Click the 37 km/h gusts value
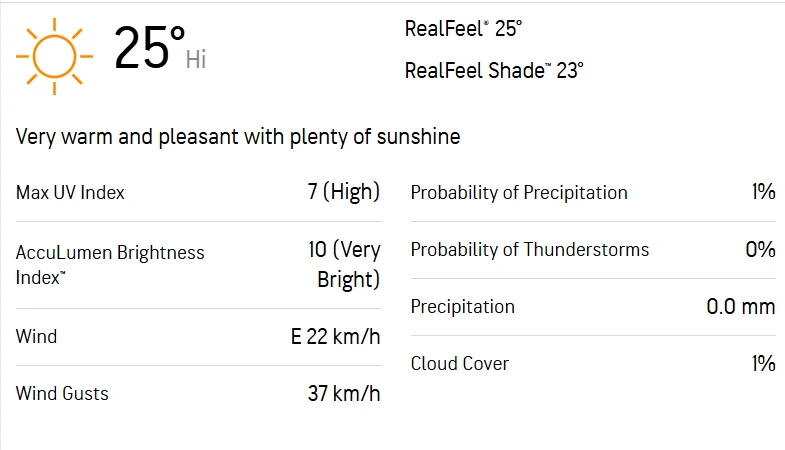The width and height of the screenshot is (785, 450). click(x=343, y=394)
